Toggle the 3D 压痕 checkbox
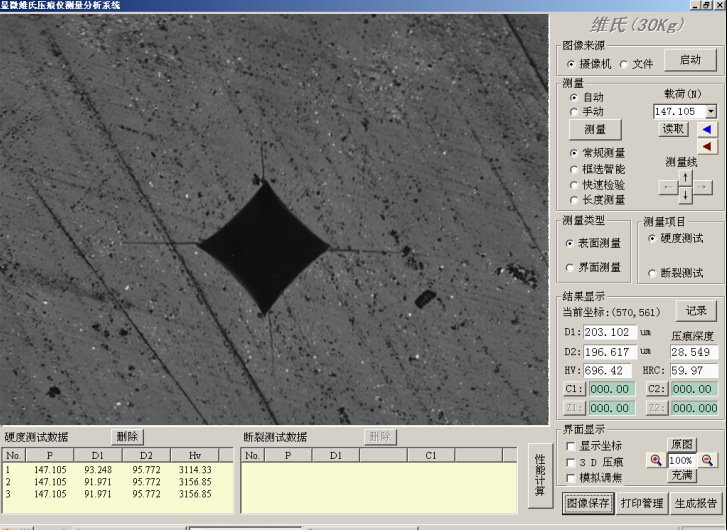This screenshot has height=530, width=727. coord(571,462)
